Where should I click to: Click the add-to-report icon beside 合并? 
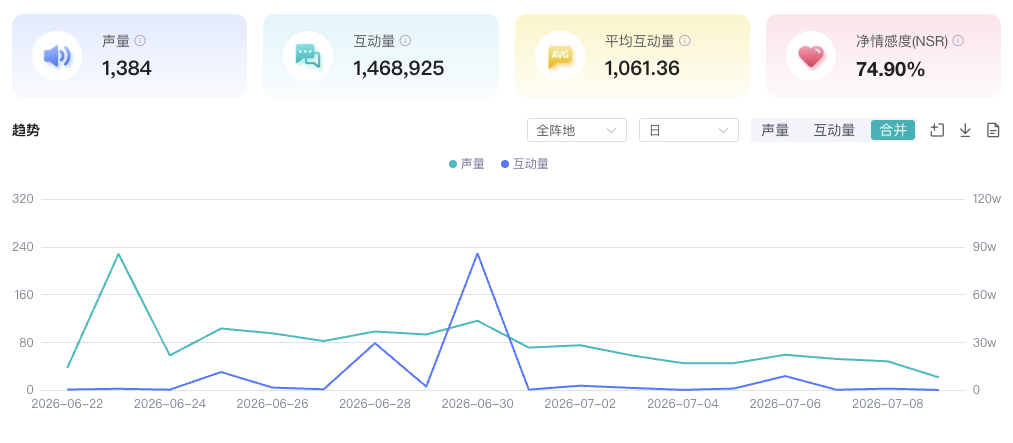point(937,130)
